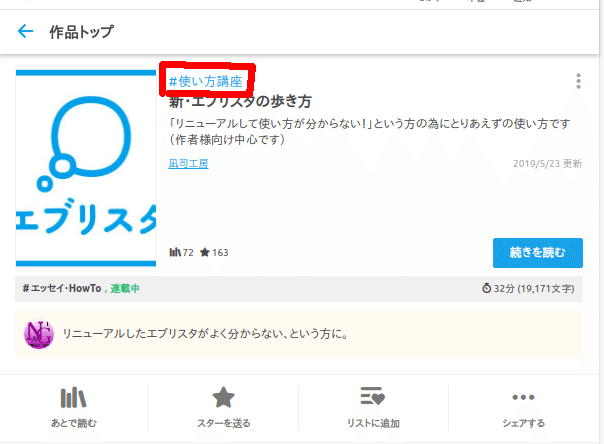Click the star count 163
The width and height of the screenshot is (604, 444).
click(214, 253)
